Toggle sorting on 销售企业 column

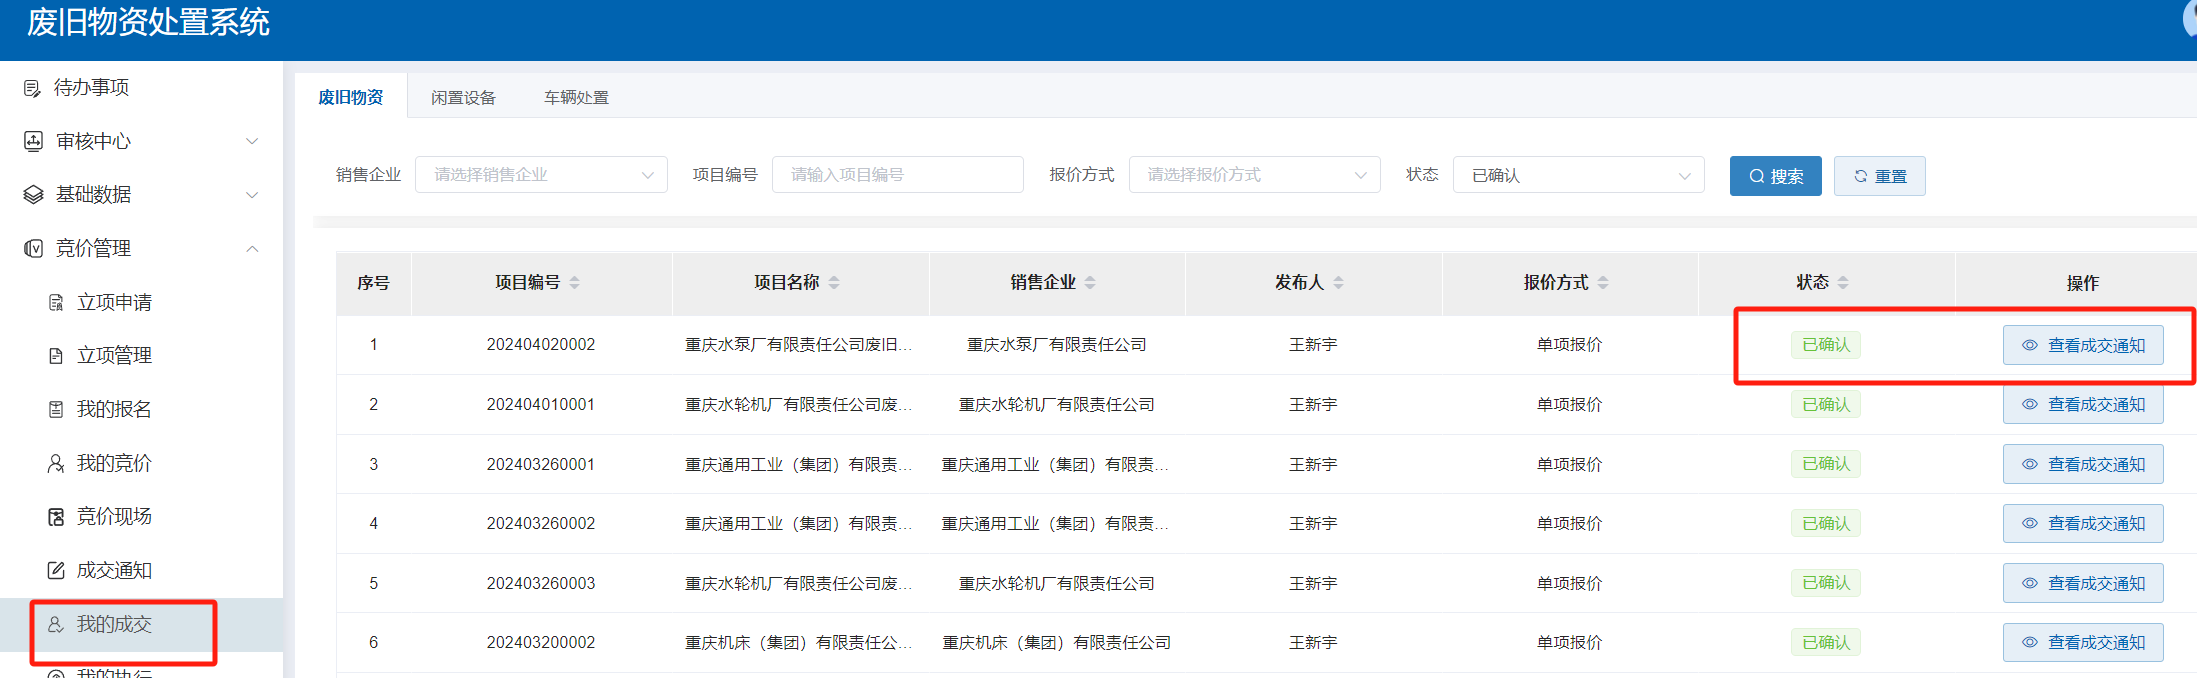[x=1090, y=283]
